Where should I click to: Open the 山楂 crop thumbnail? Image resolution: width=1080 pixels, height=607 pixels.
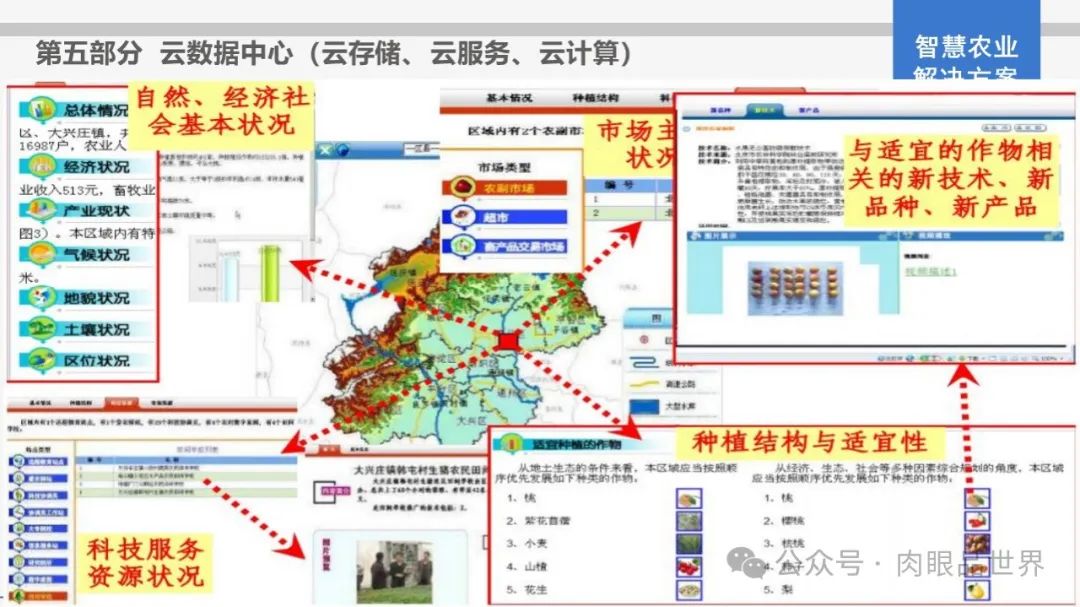[x=689, y=566]
